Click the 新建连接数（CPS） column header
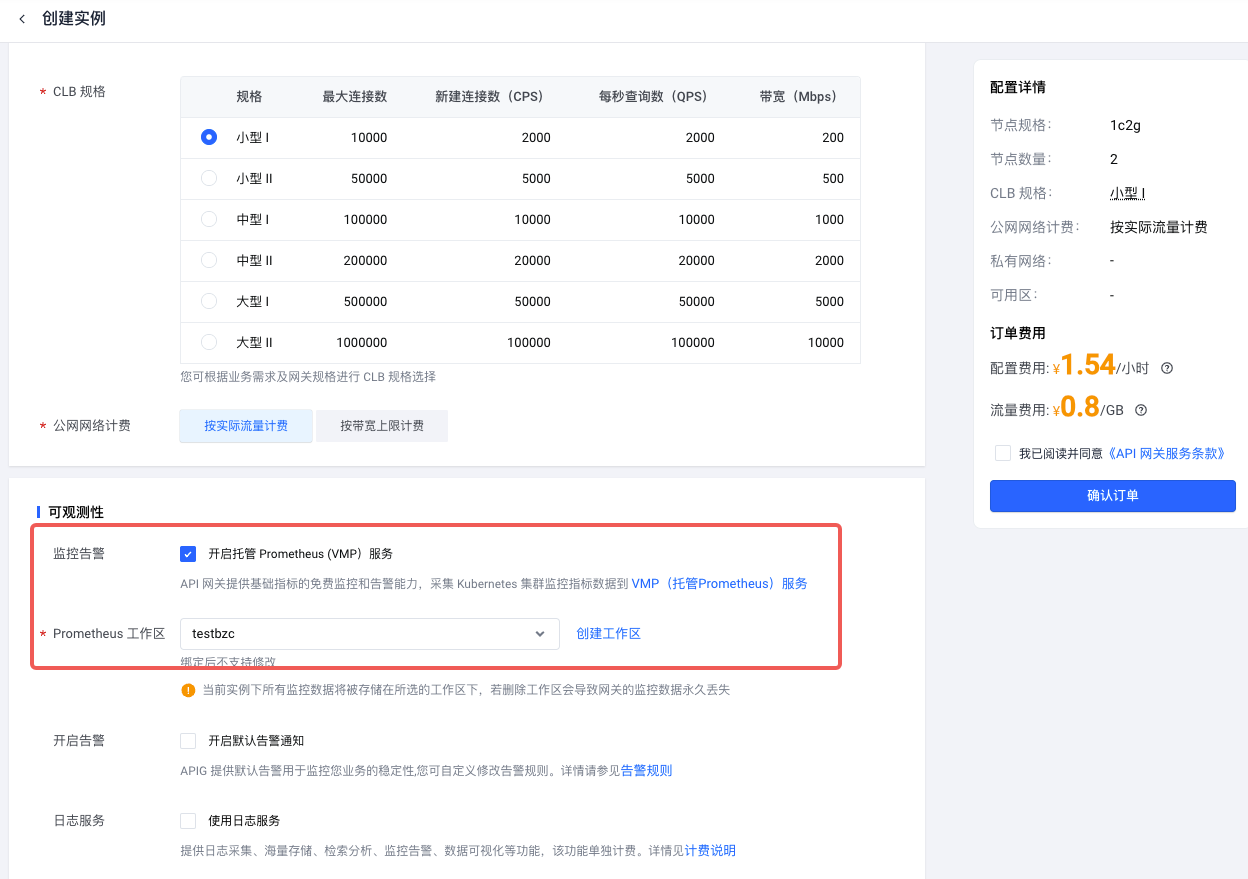The image size is (1248, 879). point(493,97)
